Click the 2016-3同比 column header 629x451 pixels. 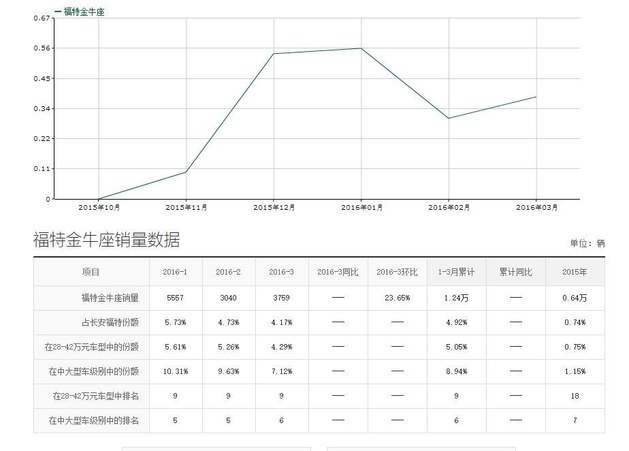[x=338, y=272]
